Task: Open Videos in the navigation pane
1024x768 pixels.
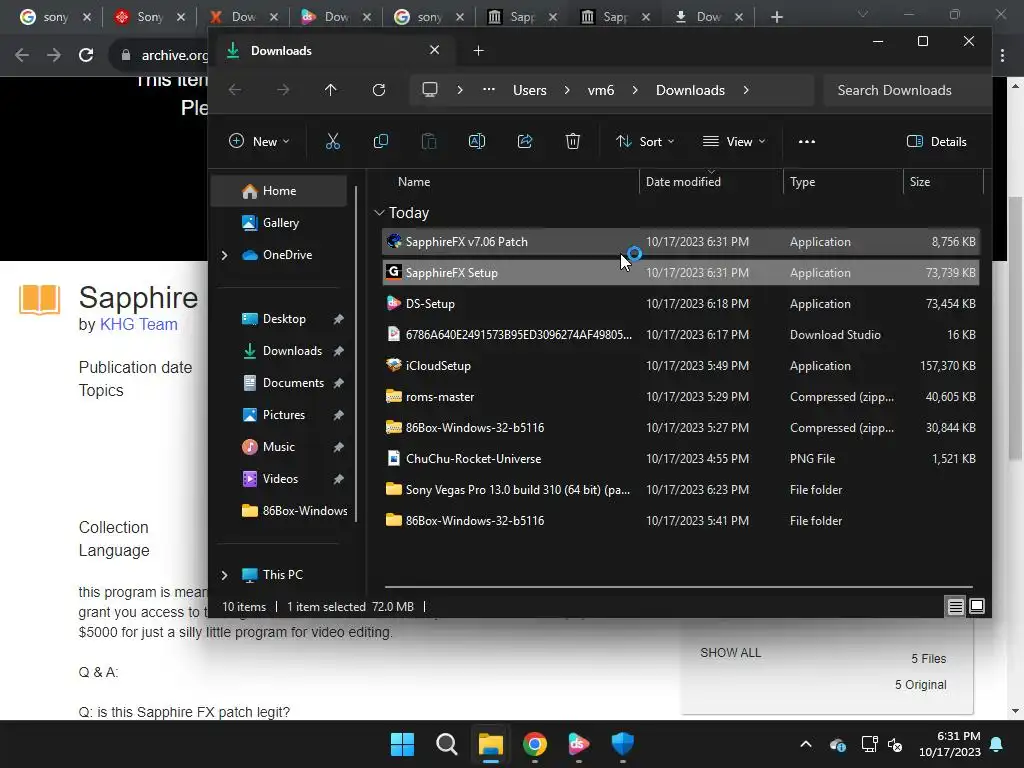Action: (280, 479)
